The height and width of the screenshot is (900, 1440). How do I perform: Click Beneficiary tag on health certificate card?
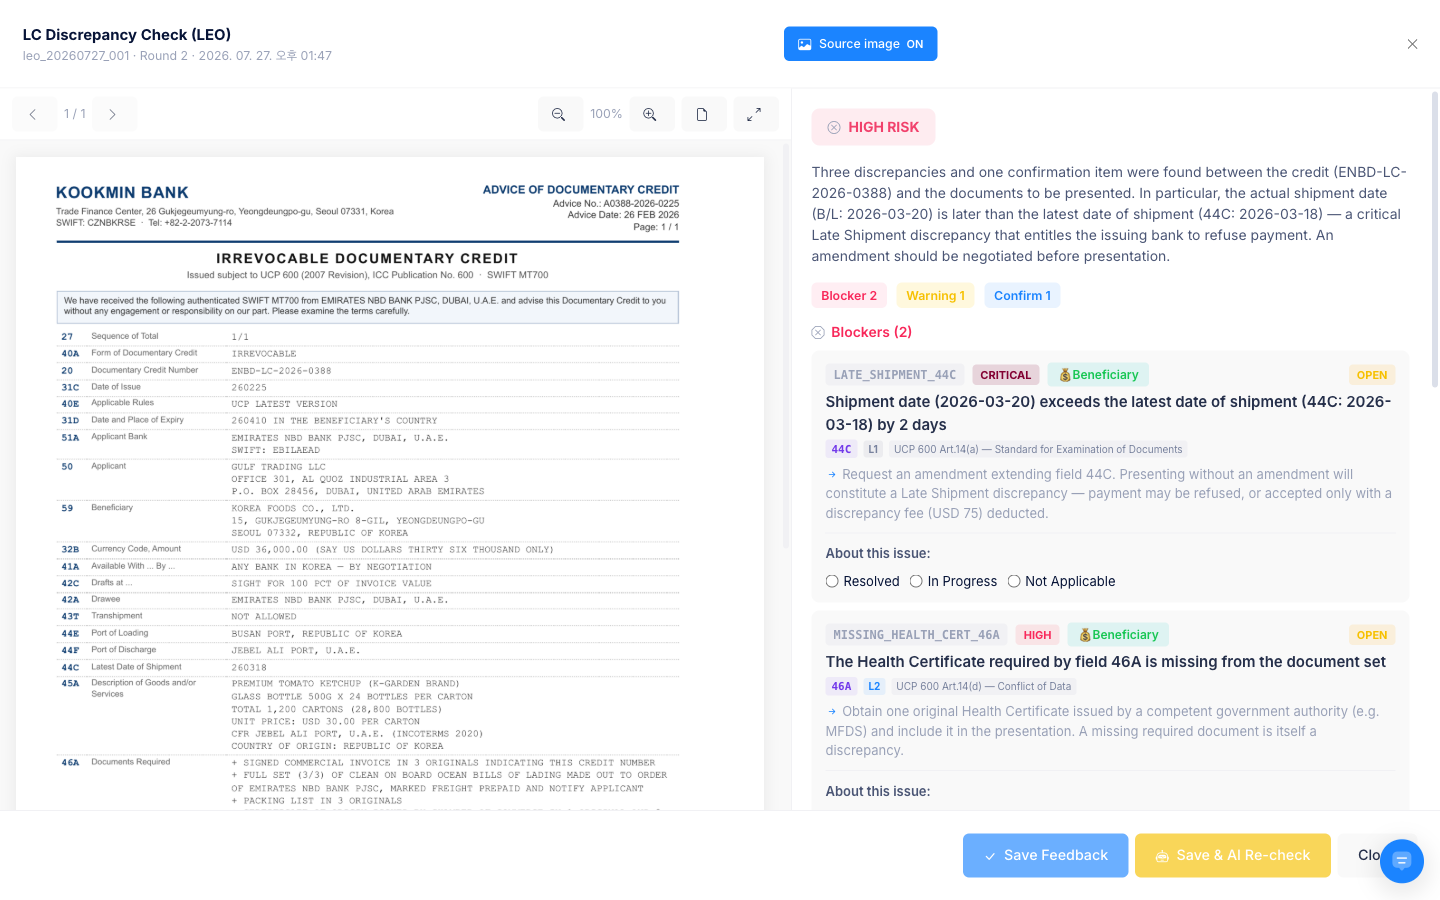(1118, 635)
